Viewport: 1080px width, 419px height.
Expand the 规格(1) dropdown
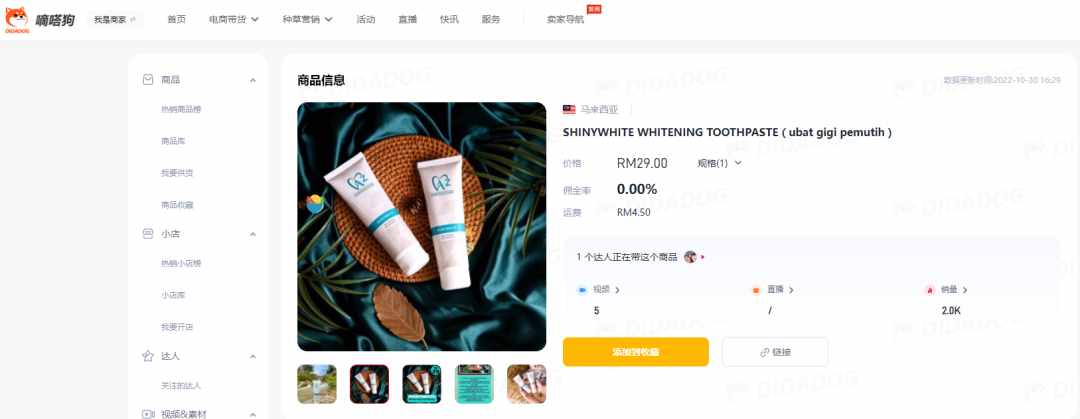719,163
